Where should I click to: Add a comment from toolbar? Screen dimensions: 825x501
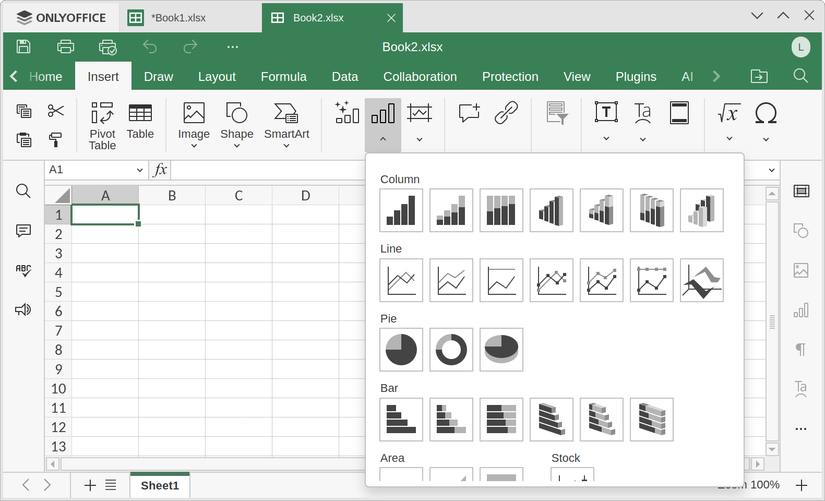point(469,113)
